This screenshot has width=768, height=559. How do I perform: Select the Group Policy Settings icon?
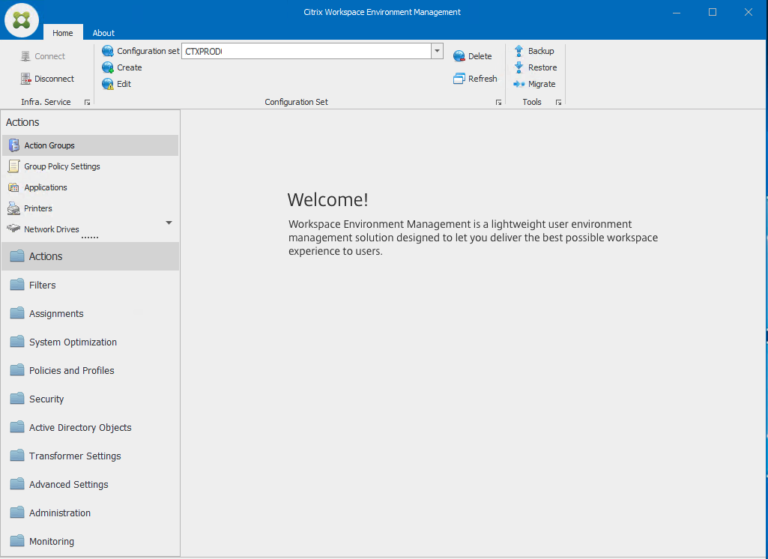click(x=14, y=166)
